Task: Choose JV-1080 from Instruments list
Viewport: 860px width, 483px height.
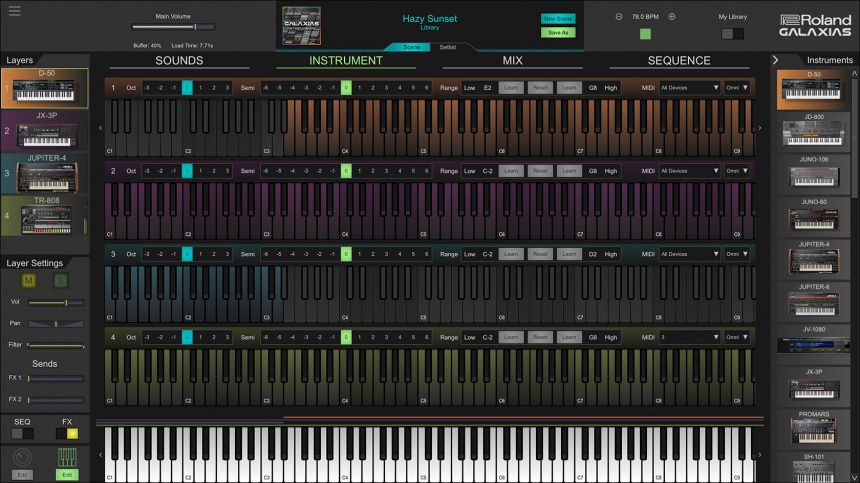Action: point(813,344)
